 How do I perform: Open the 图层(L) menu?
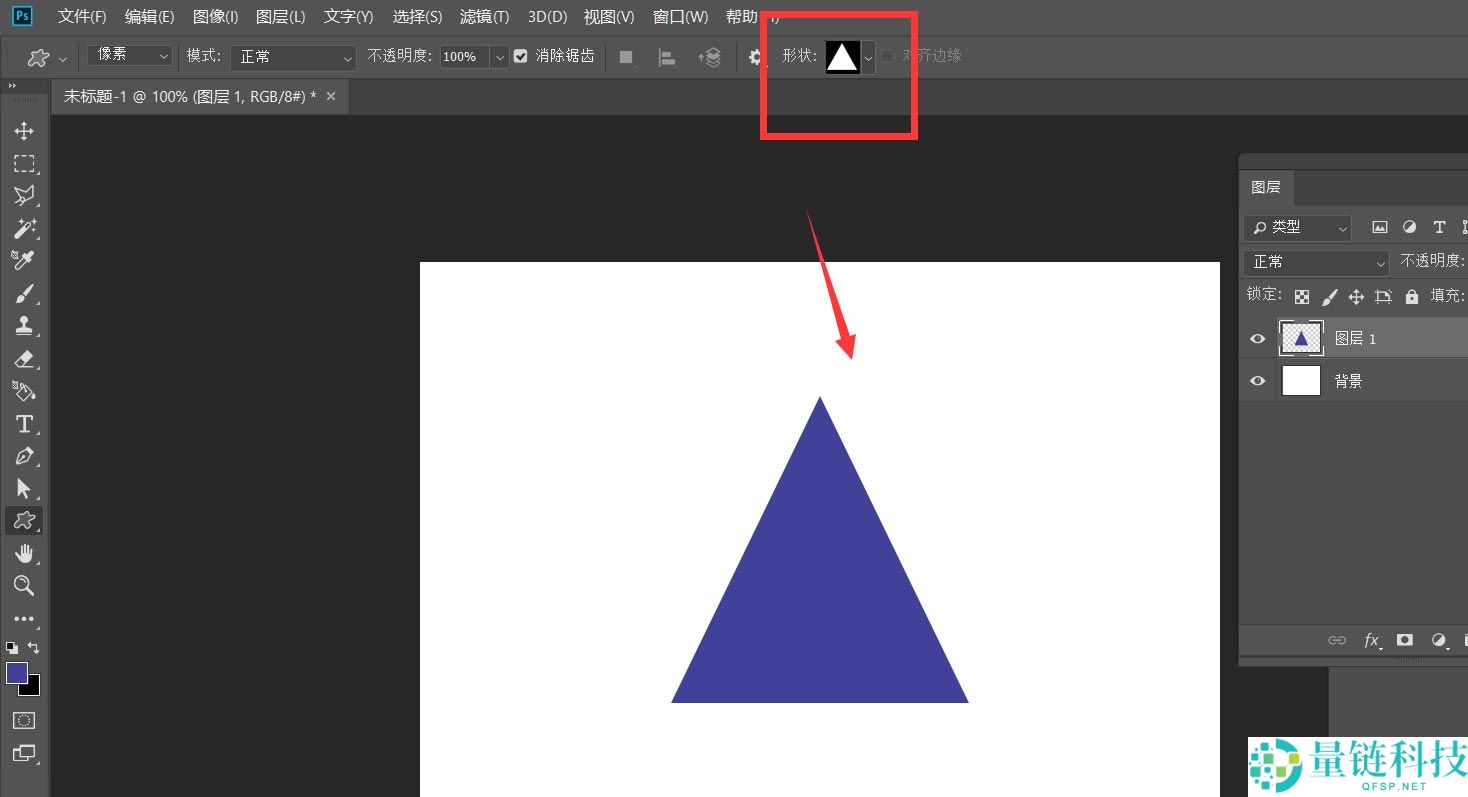[280, 17]
